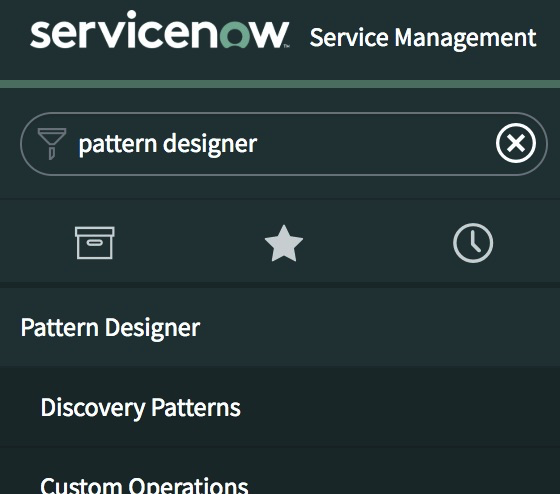The height and width of the screenshot is (494, 560).
Task: Click the ServiceNow logo
Action: [x=160, y=30]
